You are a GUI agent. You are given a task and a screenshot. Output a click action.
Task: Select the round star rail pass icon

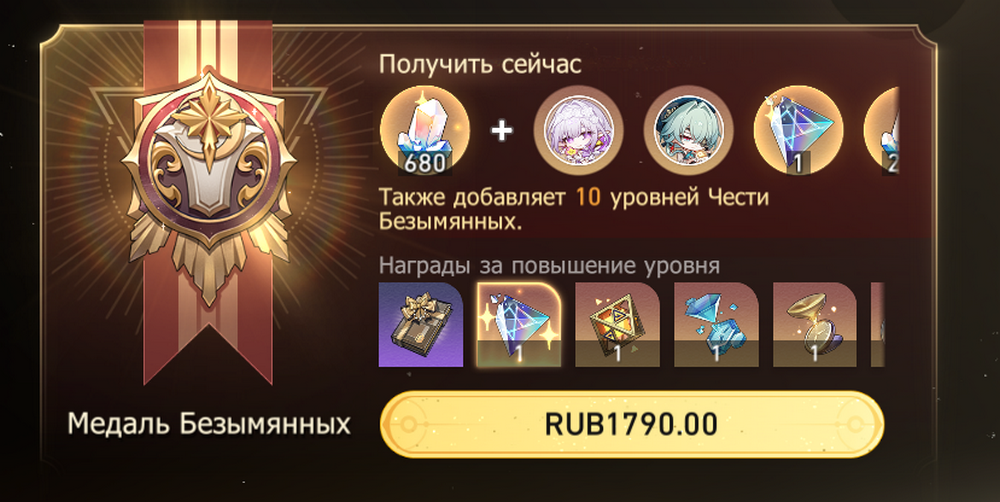point(798,131)
